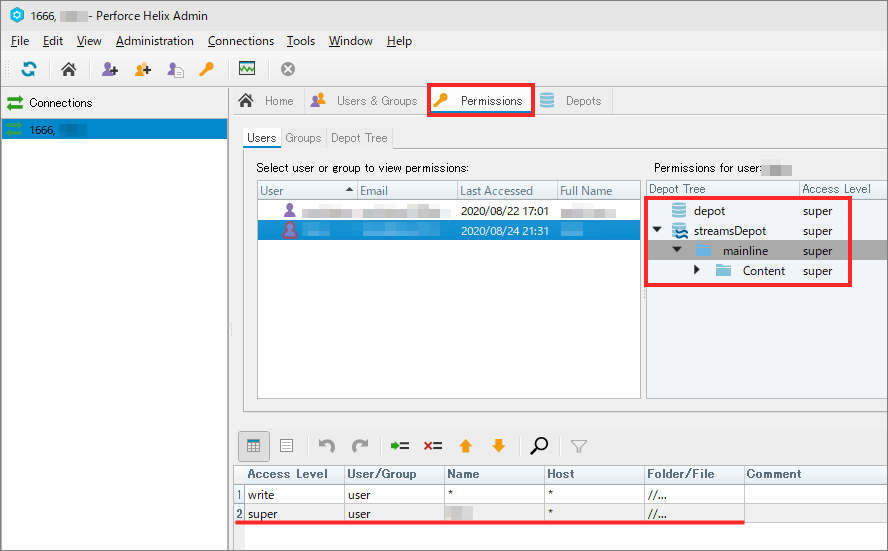Open the File menu
888x551 pixels.
click(x=20, y=41)
